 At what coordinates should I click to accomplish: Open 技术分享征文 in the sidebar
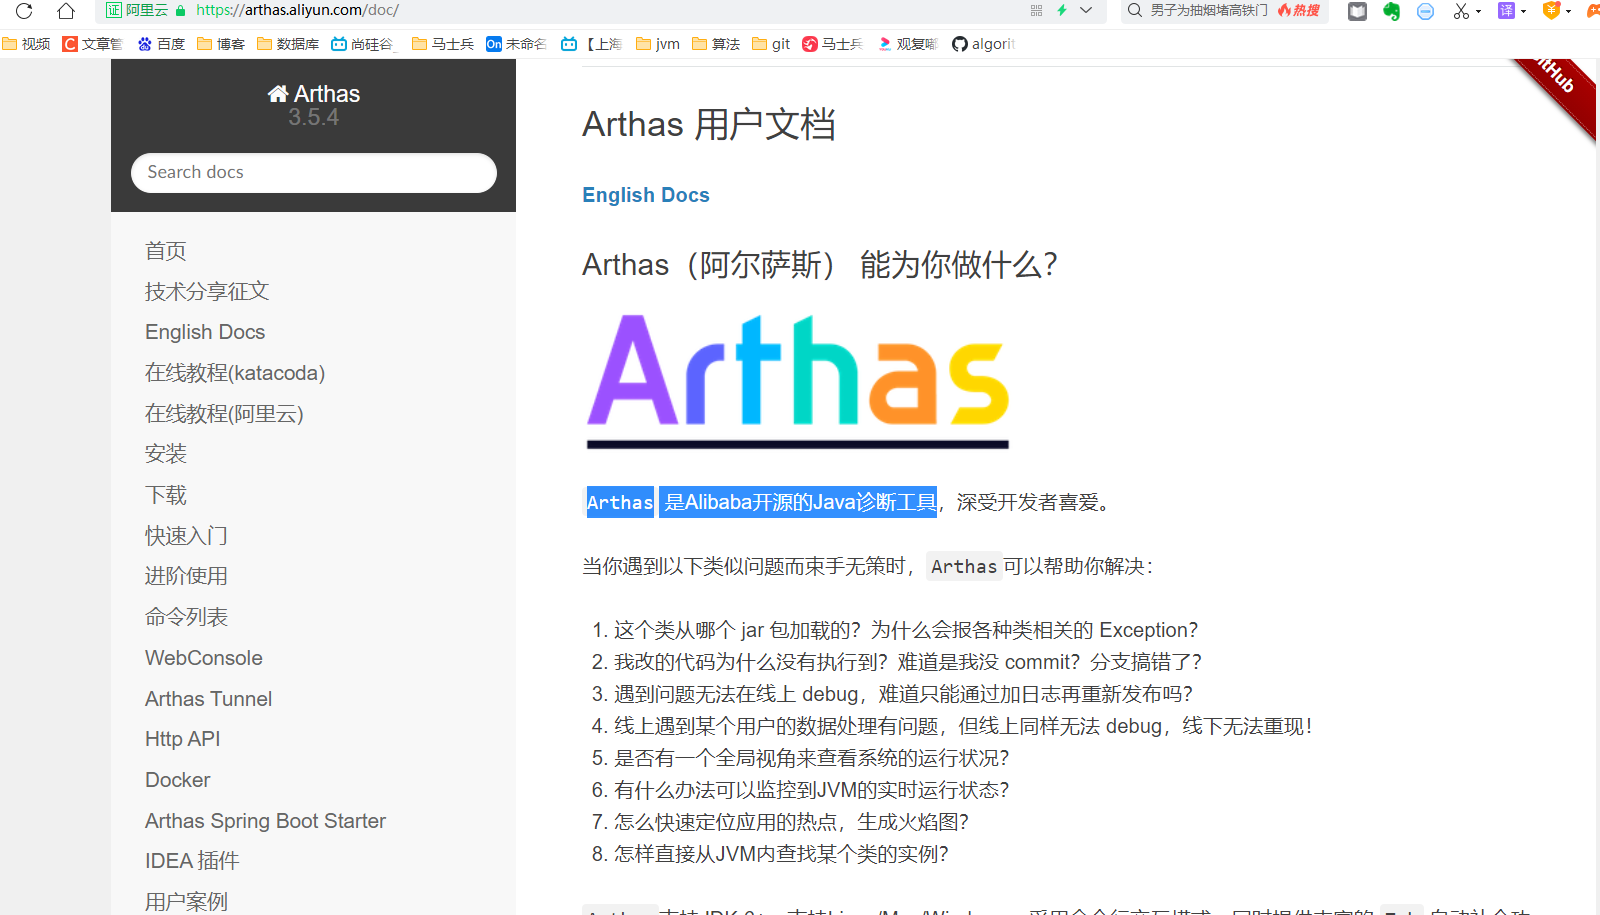pos(207,291)
